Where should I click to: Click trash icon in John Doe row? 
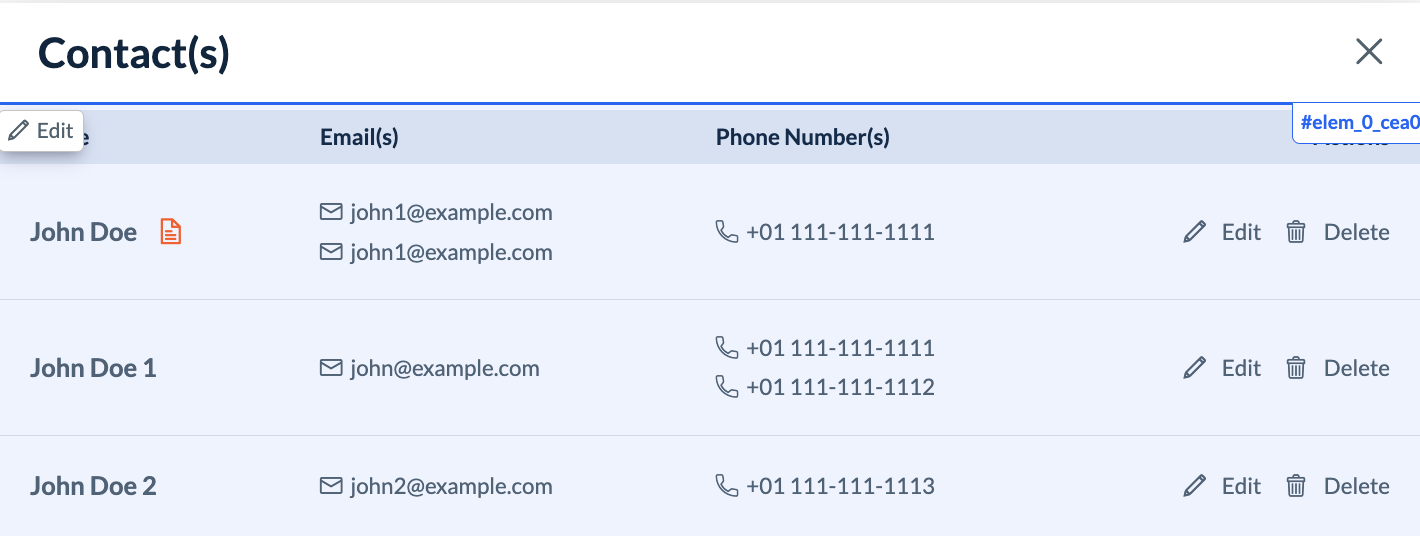pyautogui.click(x=1296, y=232)
